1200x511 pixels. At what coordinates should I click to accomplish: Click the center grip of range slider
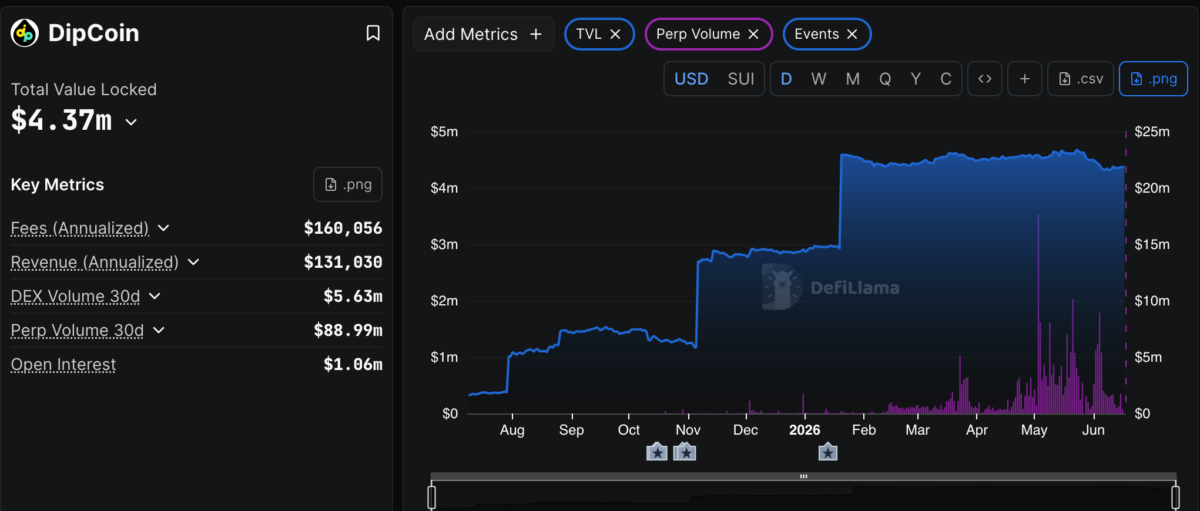803,477
